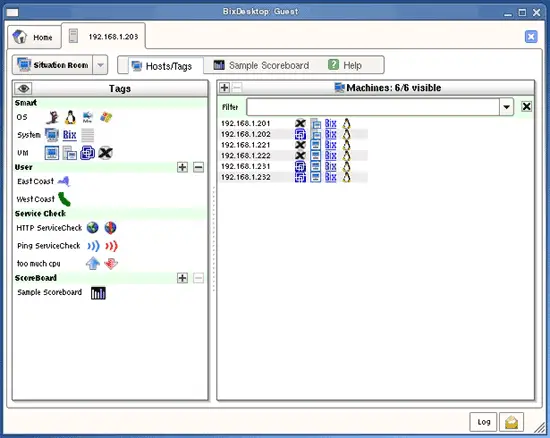Viewport: 550px width, 438px height.
Task: Expand the Situation Room dropdown arrow
Action: pos(100,65)
